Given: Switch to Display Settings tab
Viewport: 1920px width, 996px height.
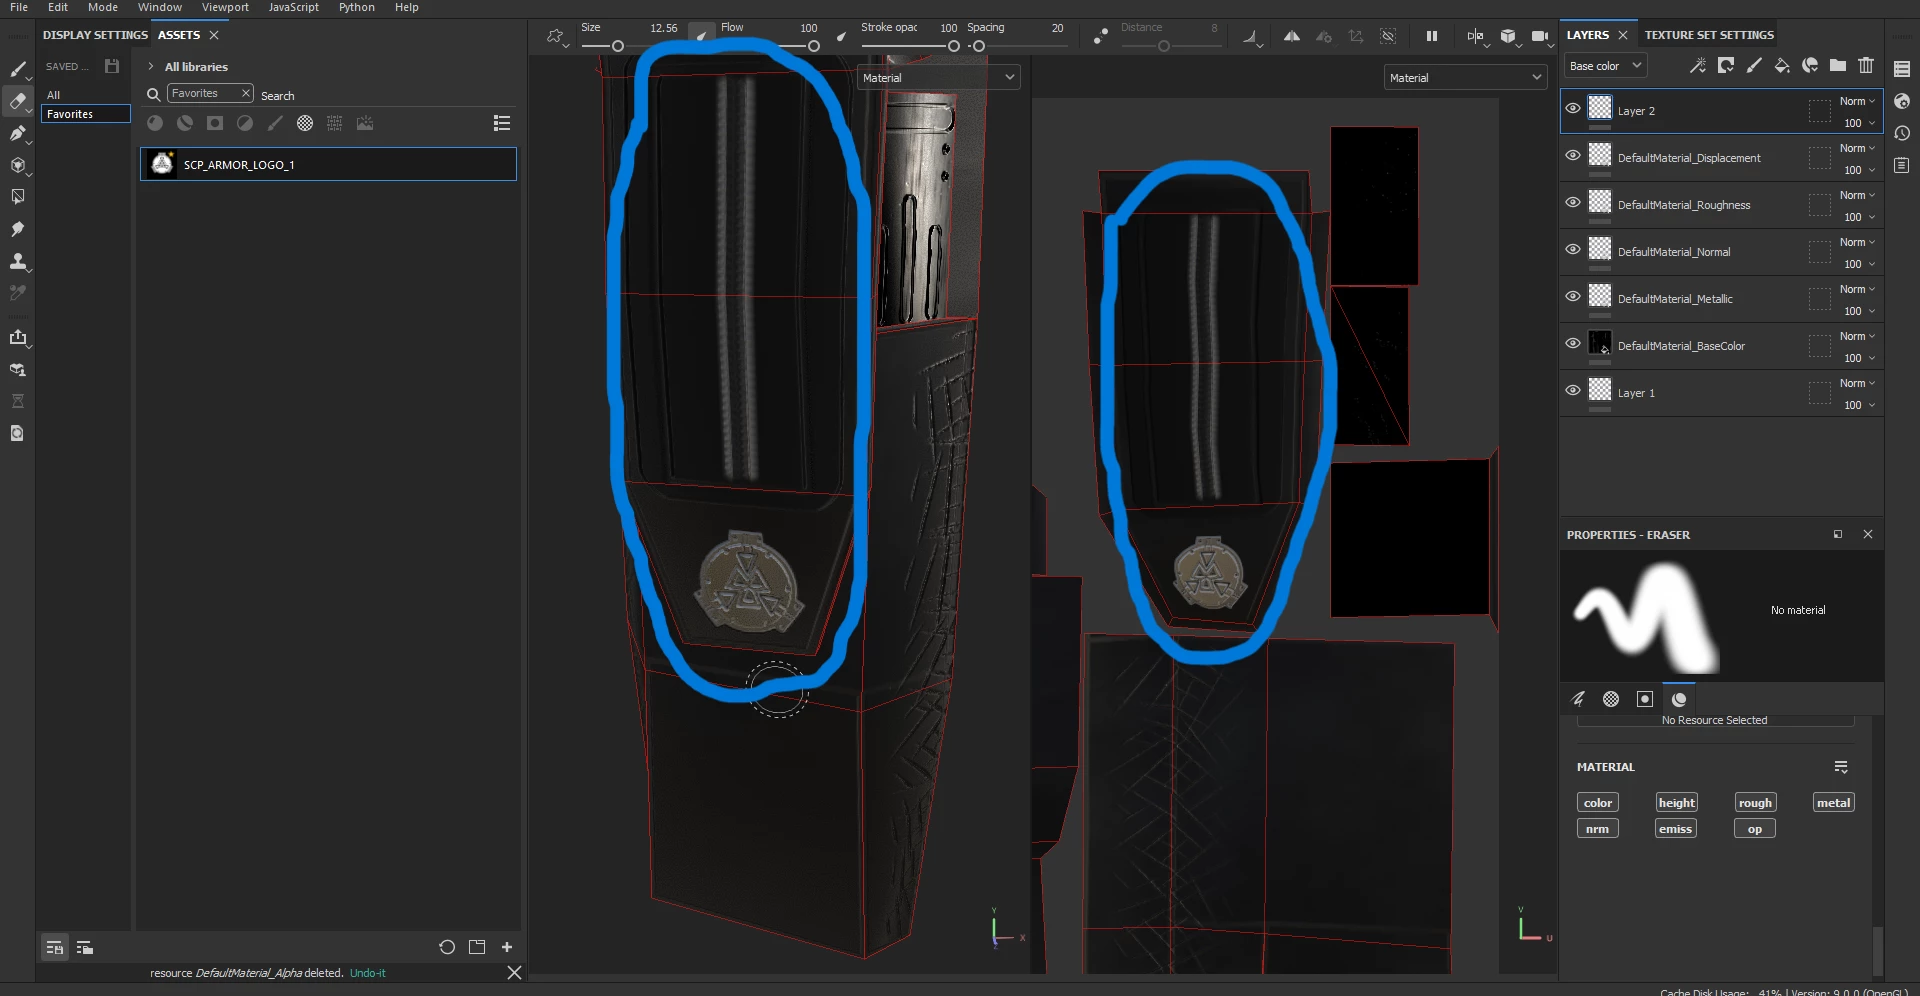Looking at the screenshot, I should point(95,35).
